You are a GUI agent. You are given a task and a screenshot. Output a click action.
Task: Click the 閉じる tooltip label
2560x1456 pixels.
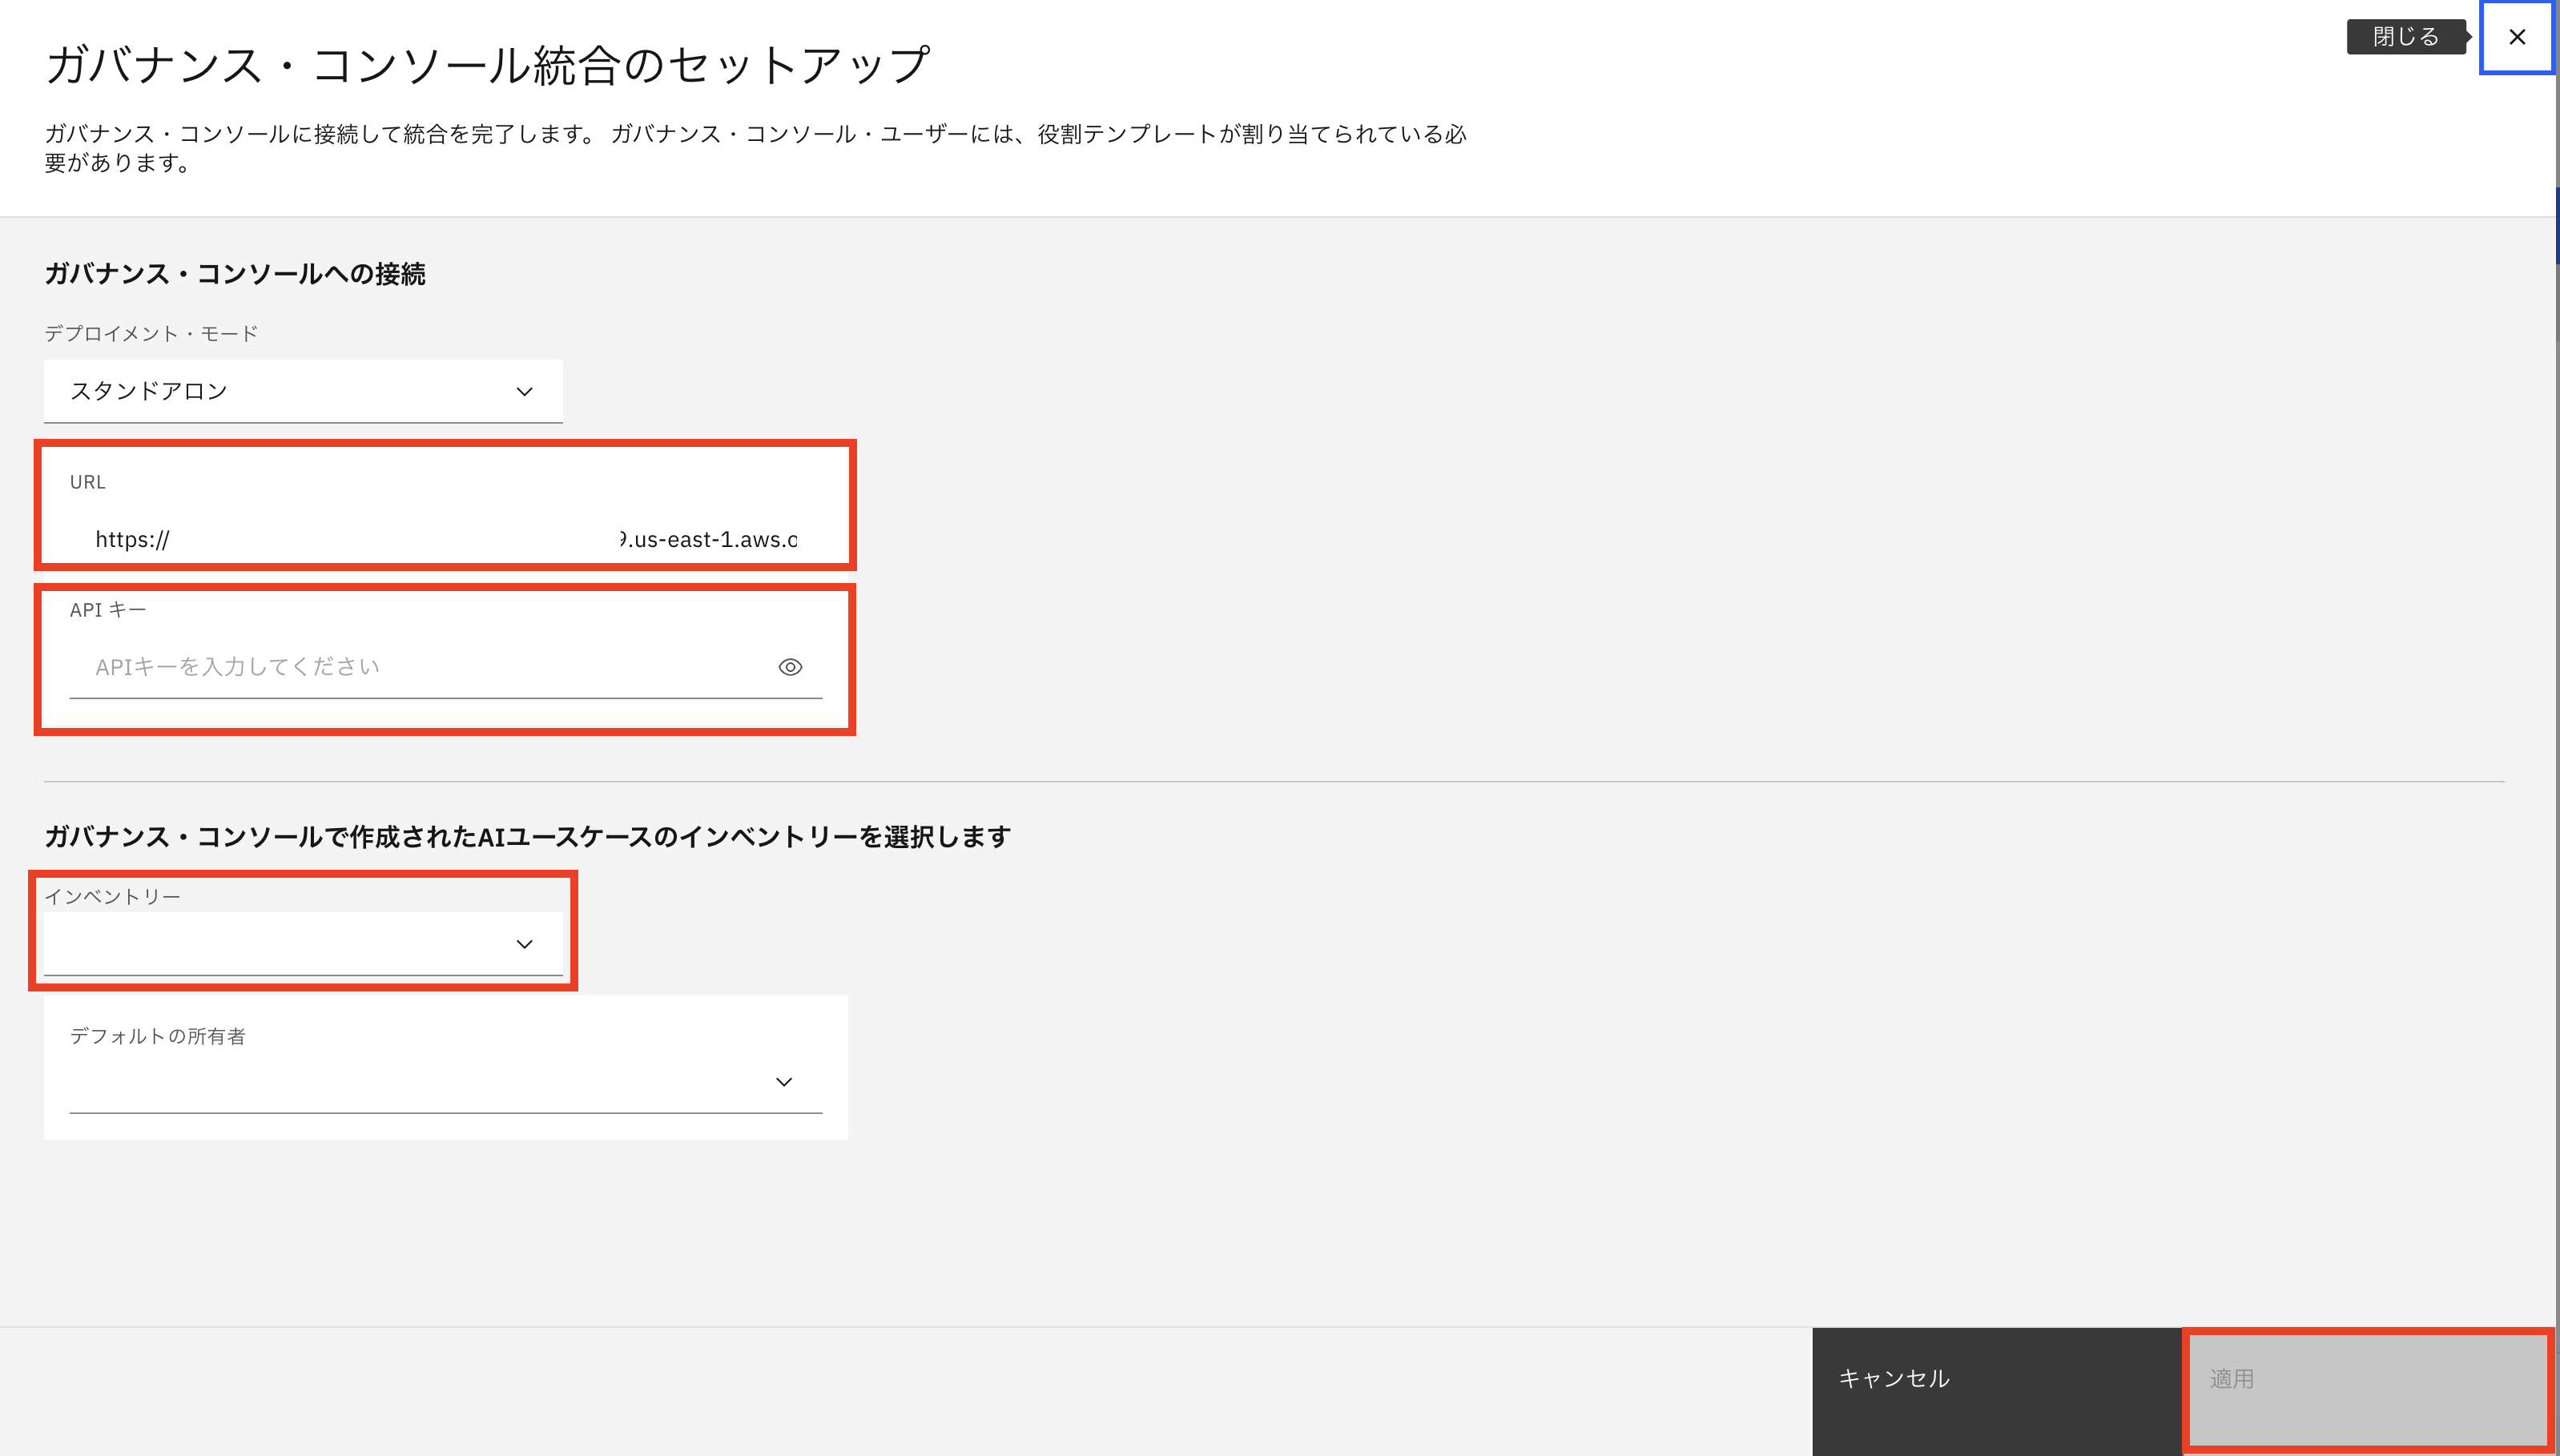click(x=2405, y=37)
